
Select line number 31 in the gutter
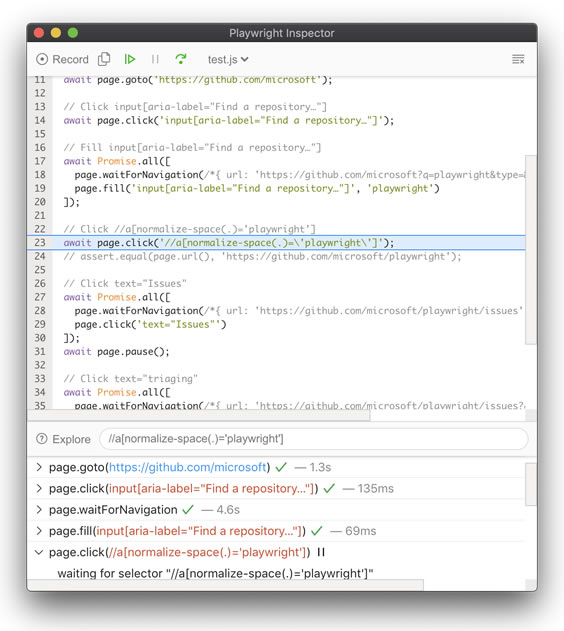(40, 352)
